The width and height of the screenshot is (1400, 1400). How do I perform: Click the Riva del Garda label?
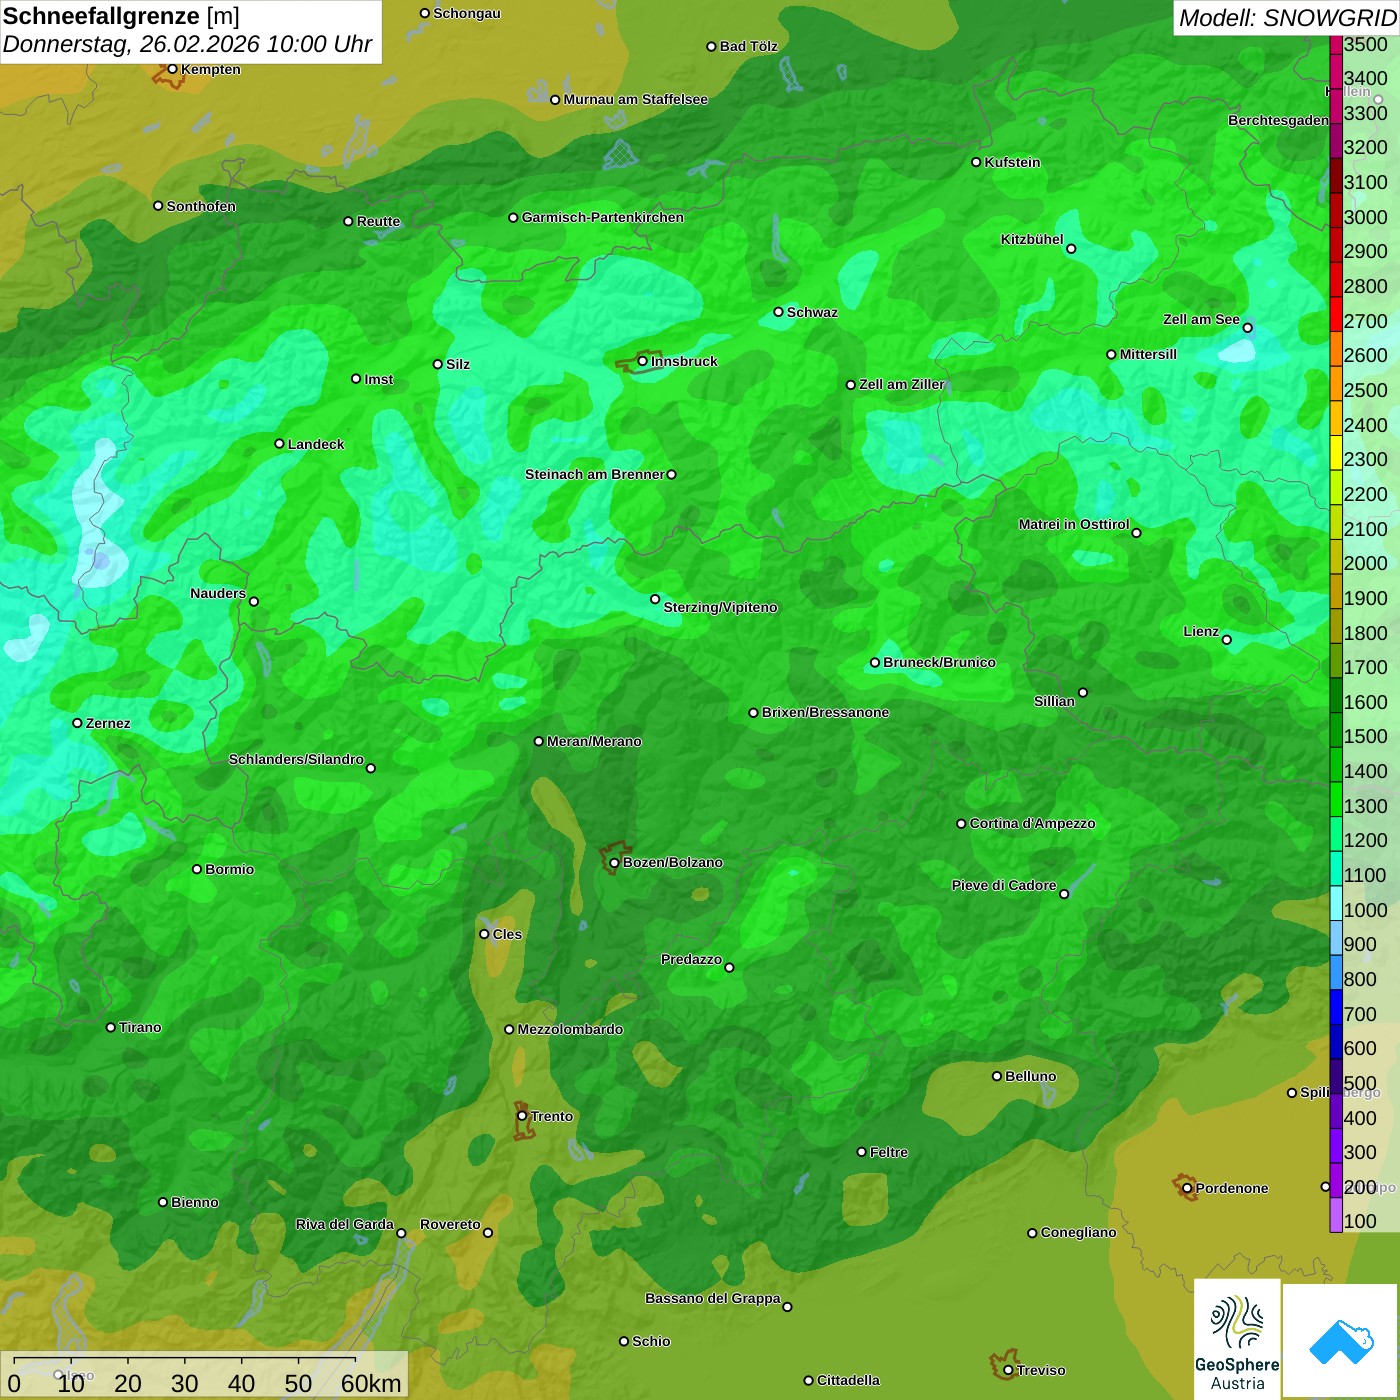344,1224
